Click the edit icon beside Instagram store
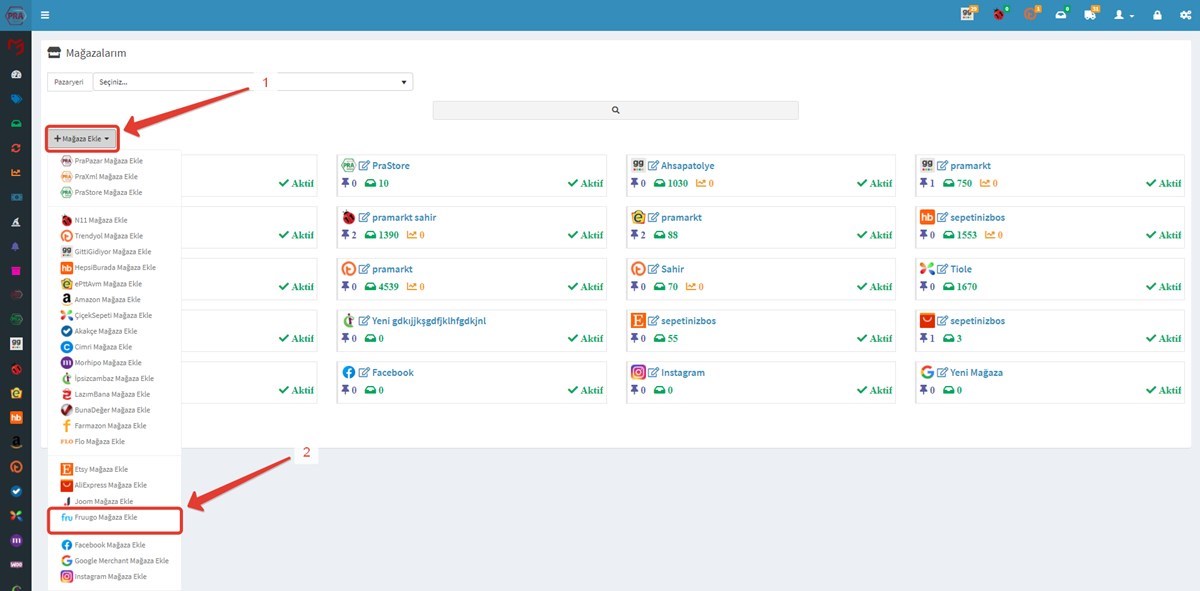The image size is (1200, 591). (x=653, y=373)
